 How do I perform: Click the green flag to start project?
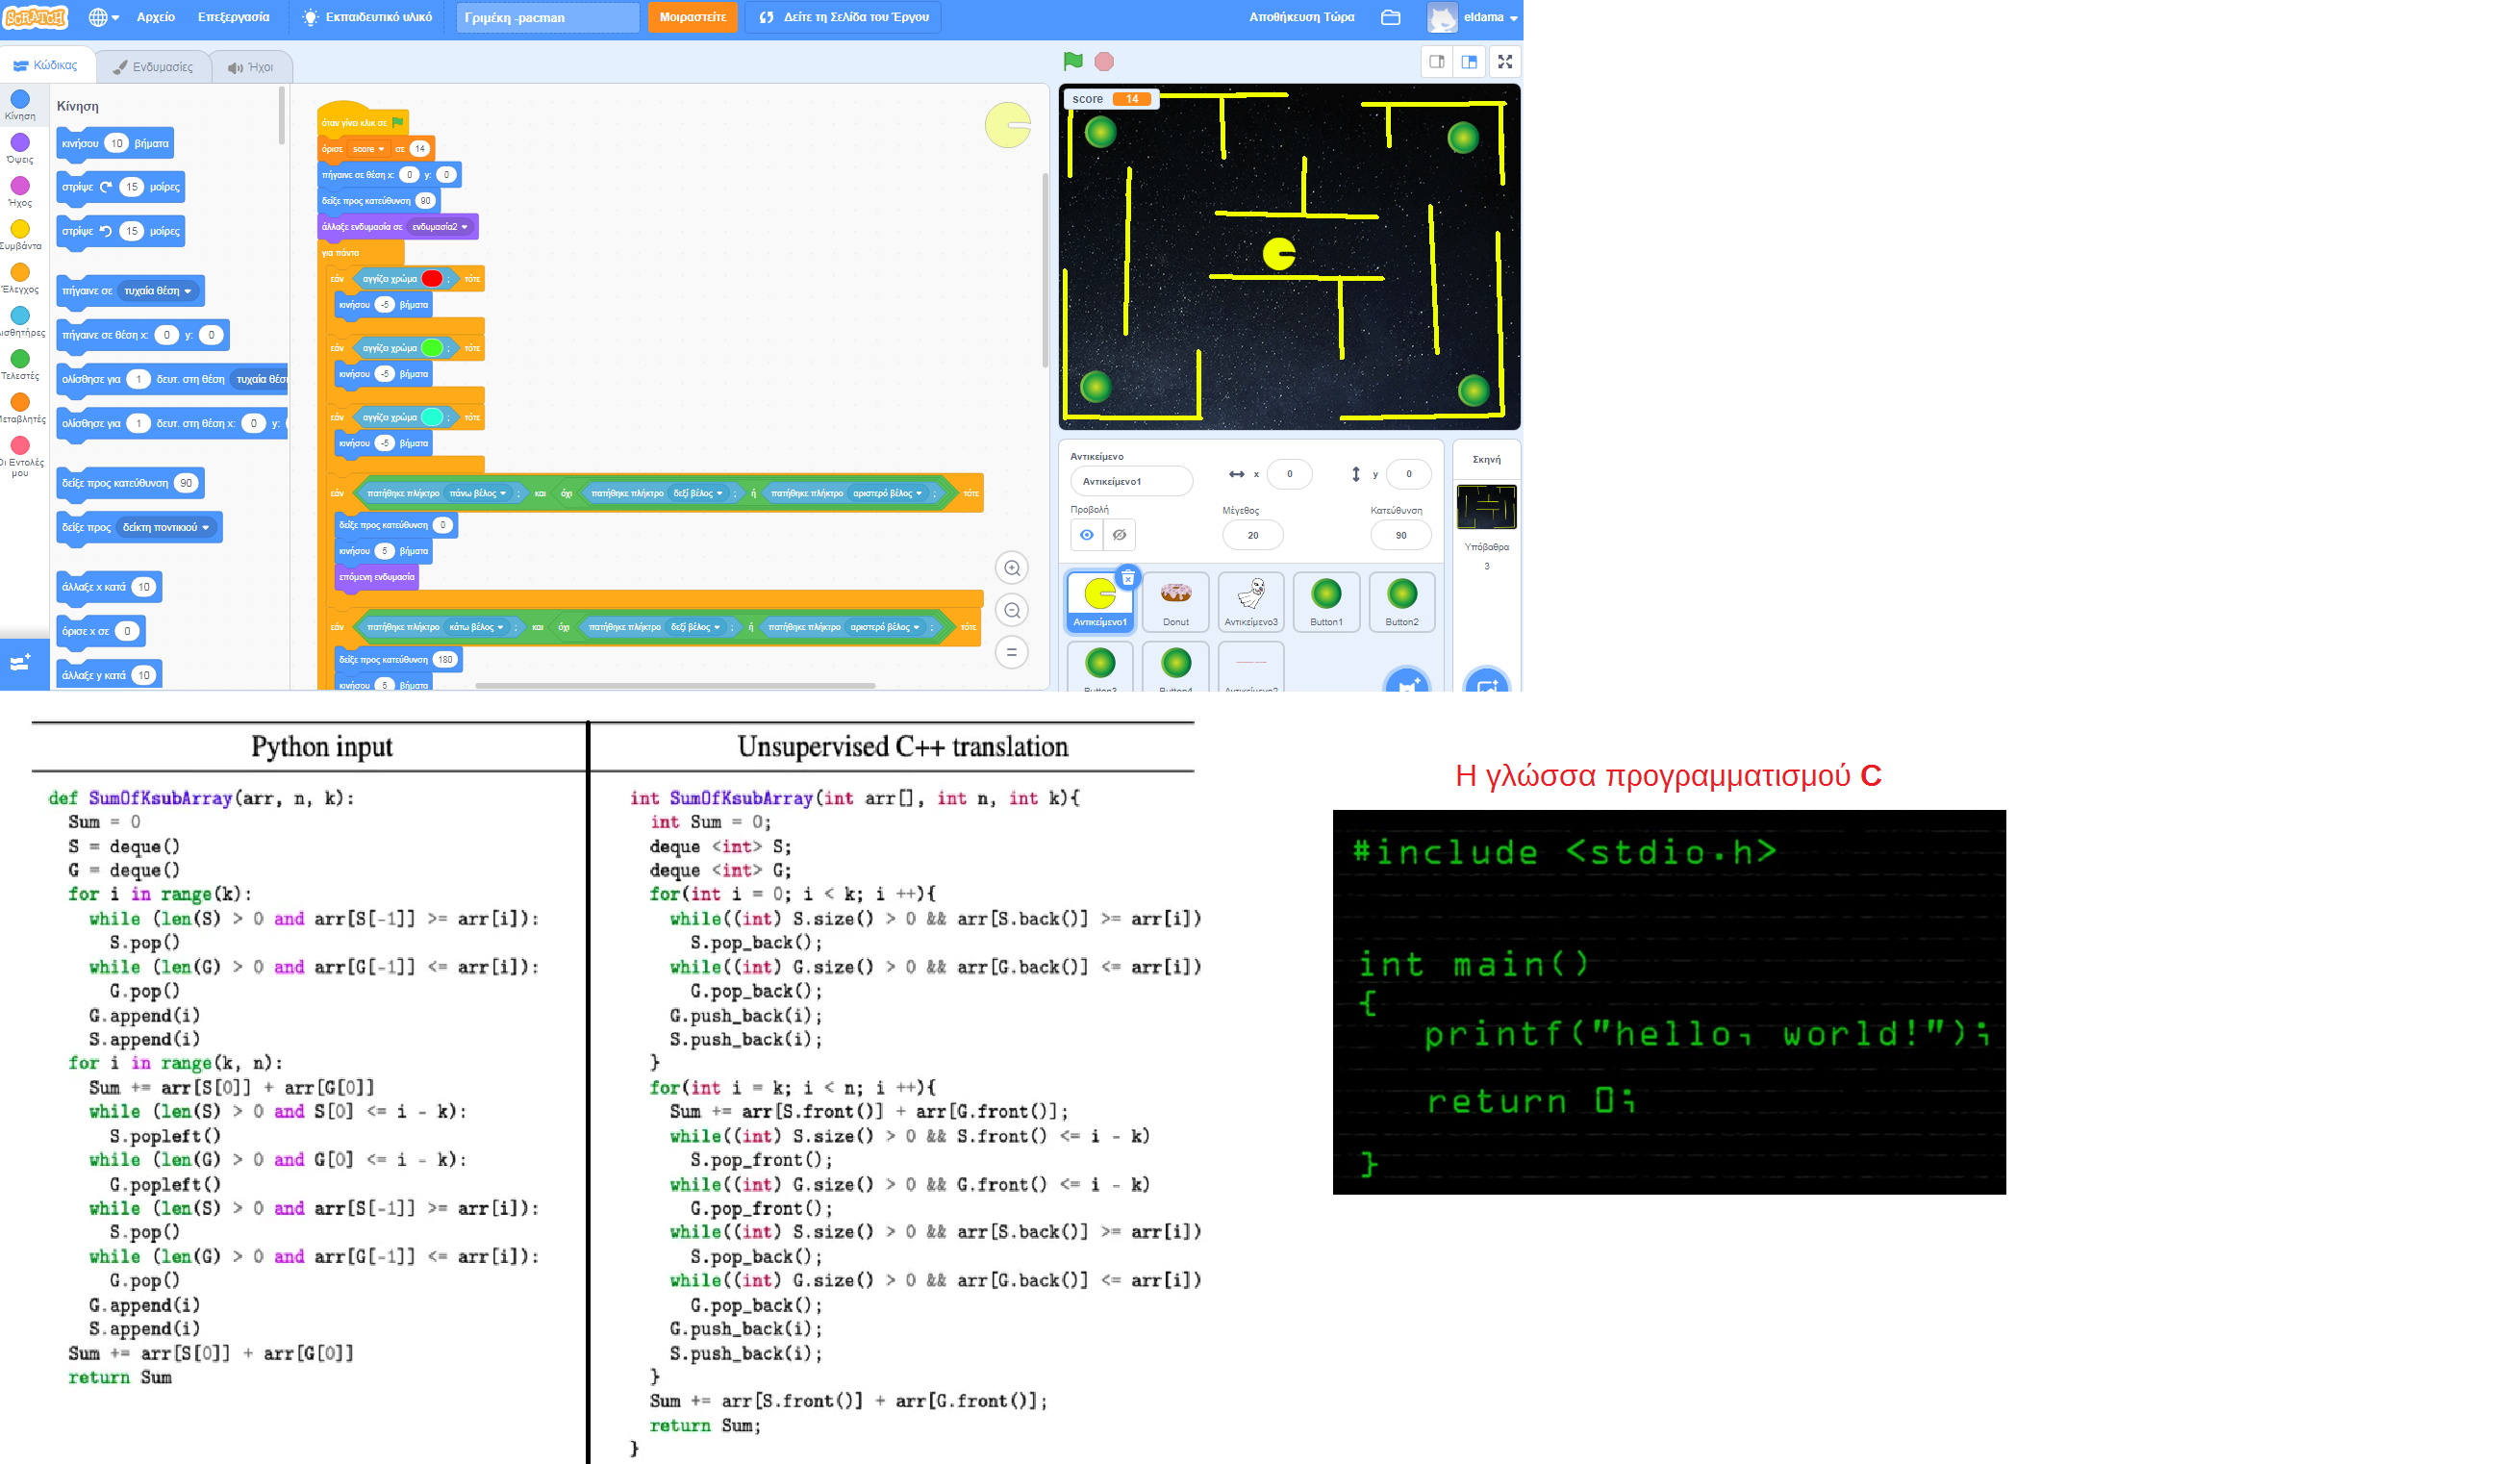1073,61
